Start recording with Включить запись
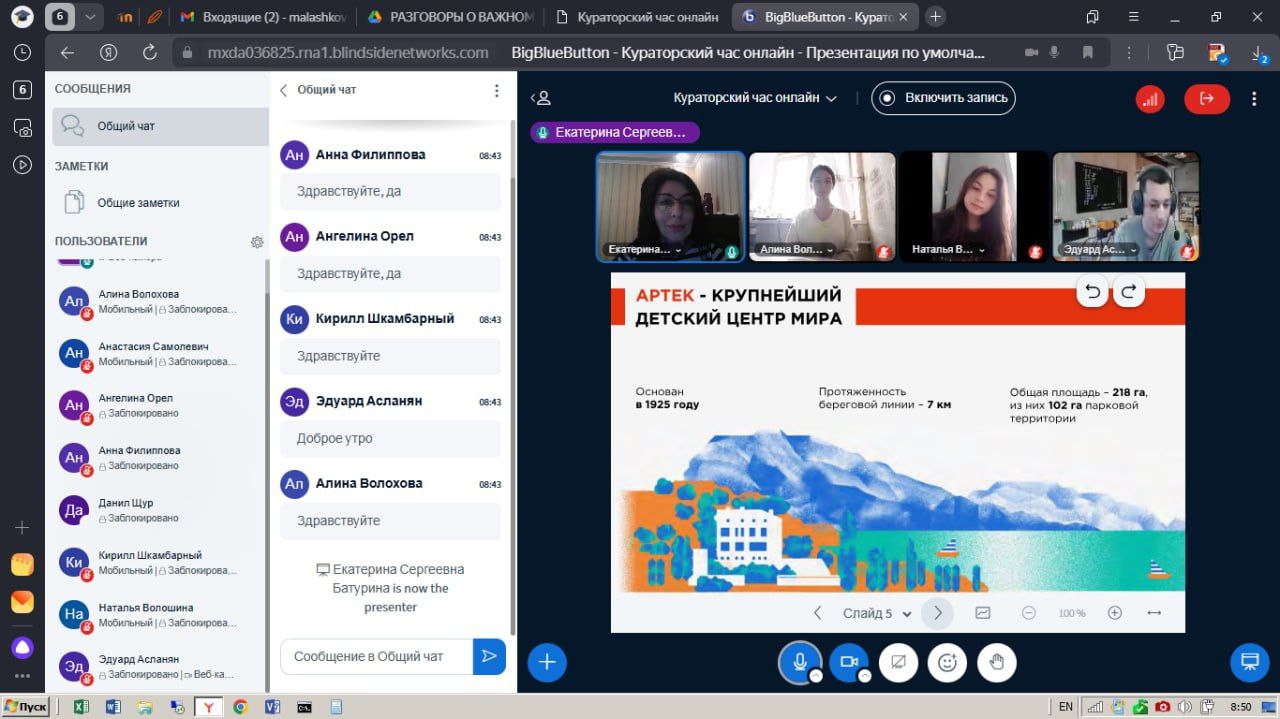Image resolution: width=1280 pixels, height=719 pixels. coord(943,98)
